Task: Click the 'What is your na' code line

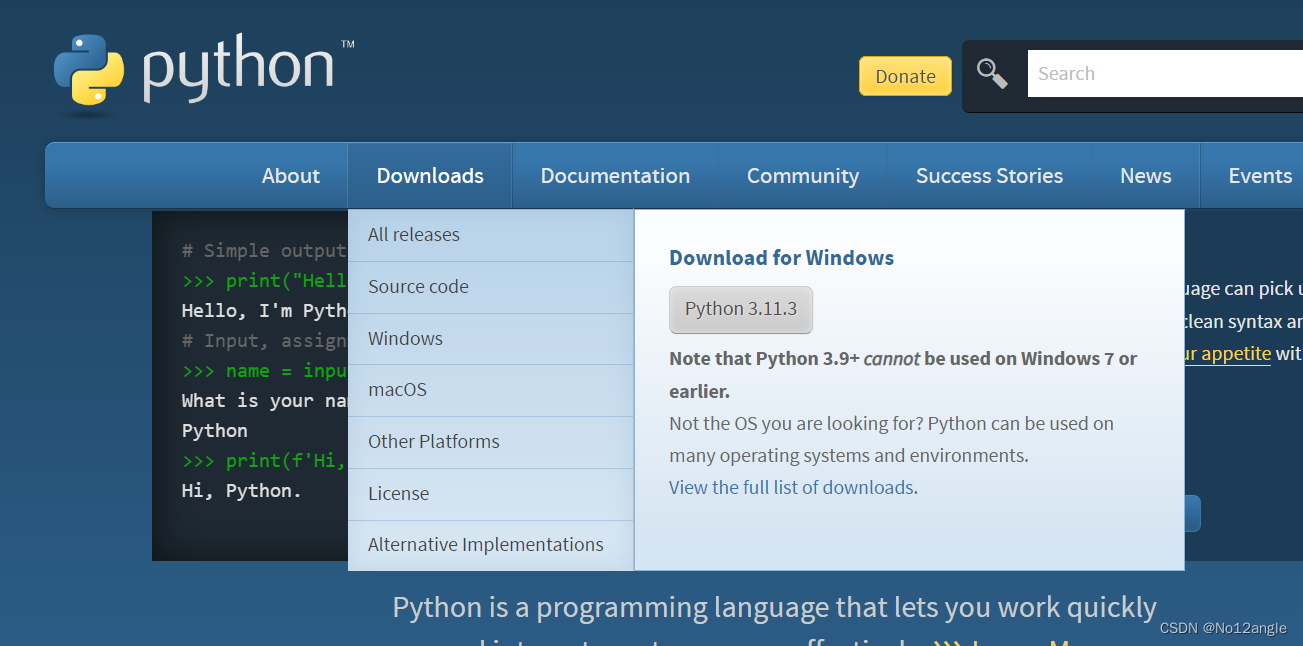Action: pos(264,401)
